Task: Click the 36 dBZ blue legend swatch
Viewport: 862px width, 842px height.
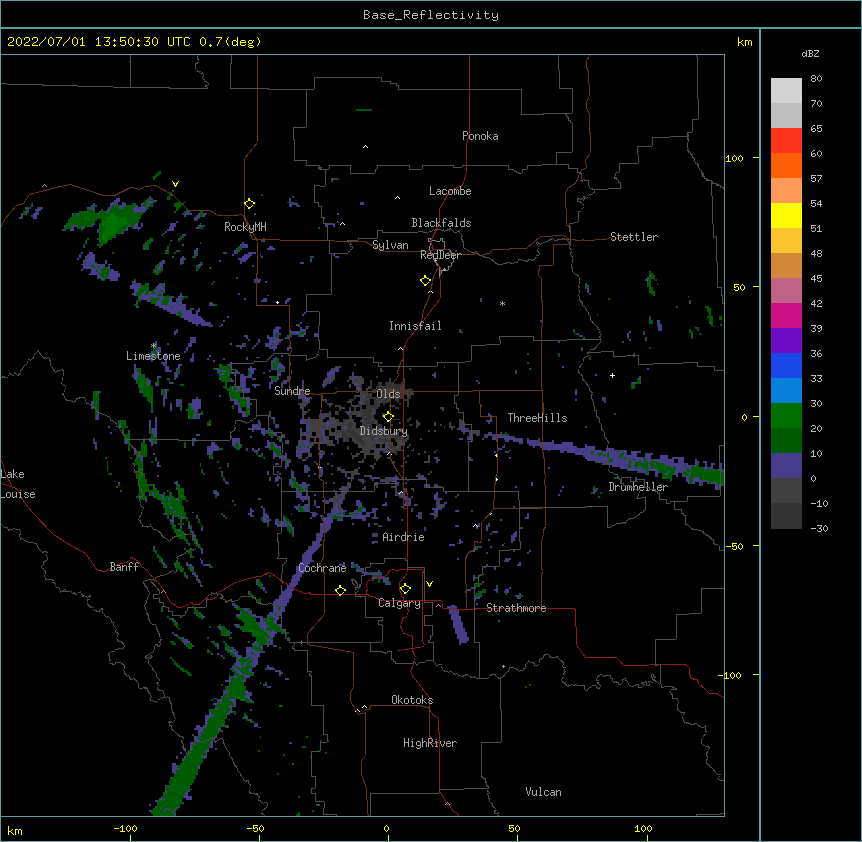Action: pos(786,365)
